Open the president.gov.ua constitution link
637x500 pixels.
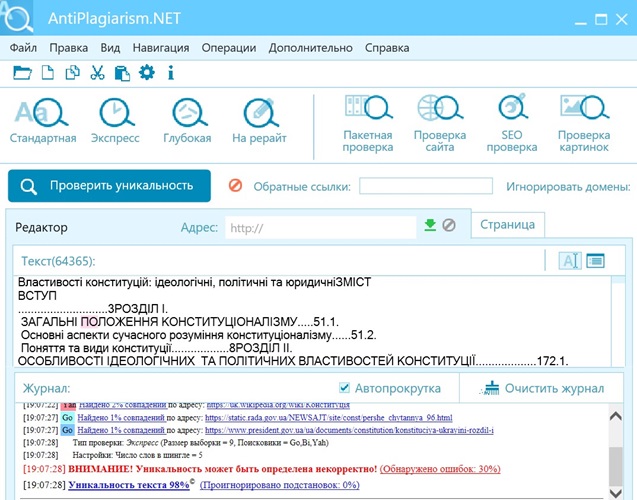tap(349, 430)
